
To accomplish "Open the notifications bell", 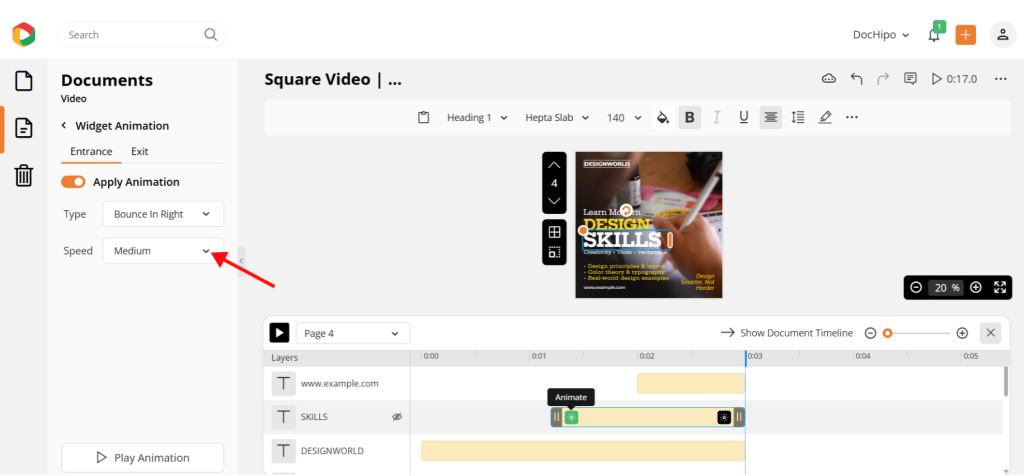I will click(x=935, y=35).
